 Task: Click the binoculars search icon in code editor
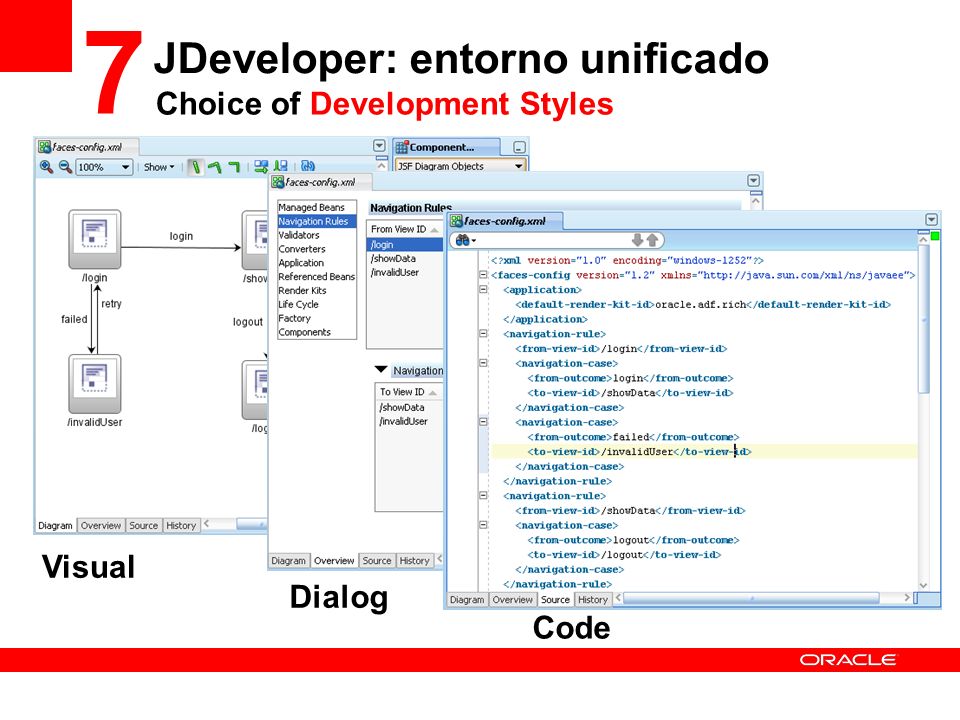point(463,240)
